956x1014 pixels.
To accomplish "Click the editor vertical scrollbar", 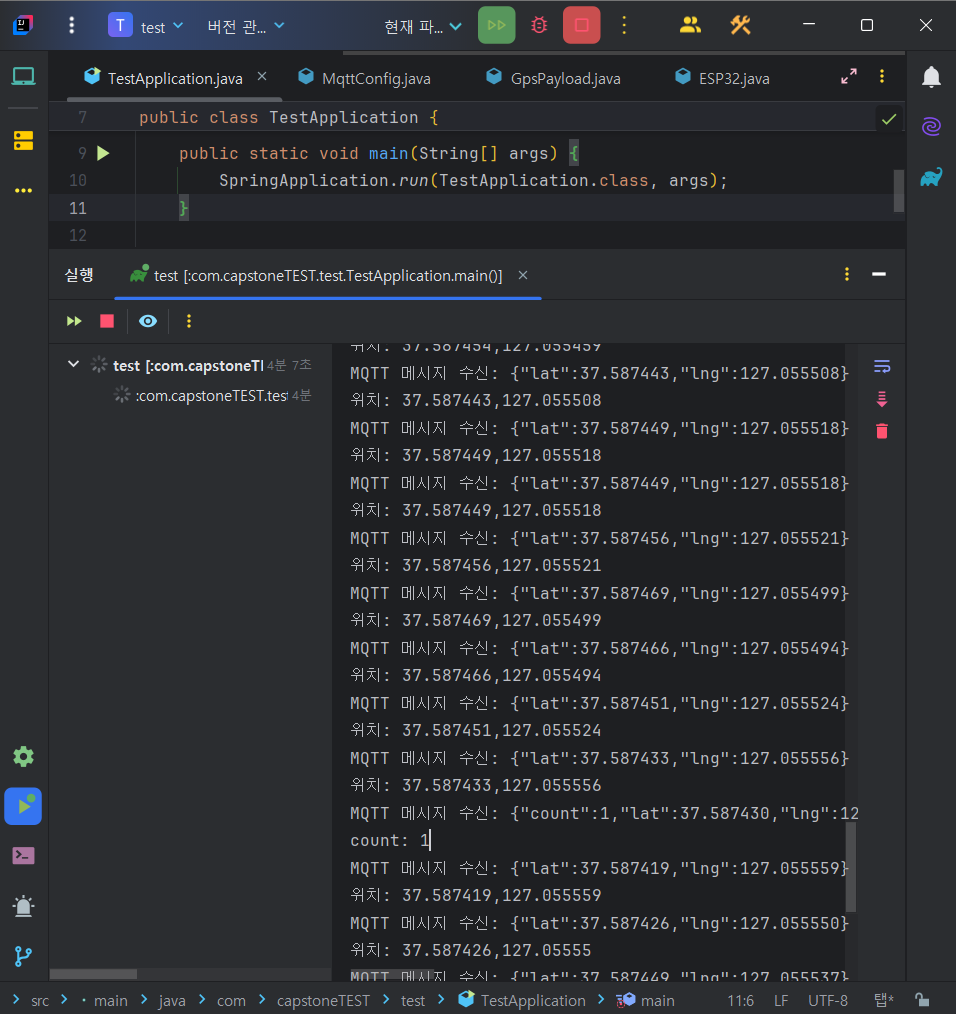I will (x=898, y=190).
